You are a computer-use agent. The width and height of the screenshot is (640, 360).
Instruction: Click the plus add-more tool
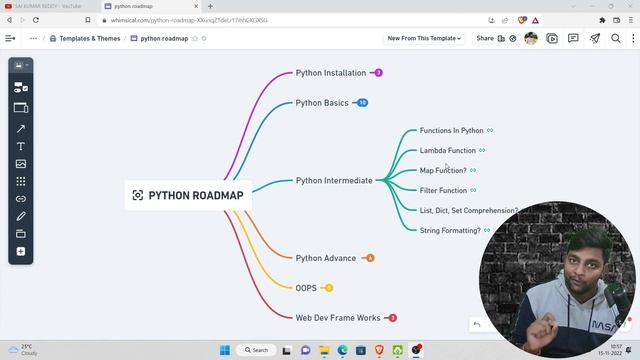(x=21, y=251)
